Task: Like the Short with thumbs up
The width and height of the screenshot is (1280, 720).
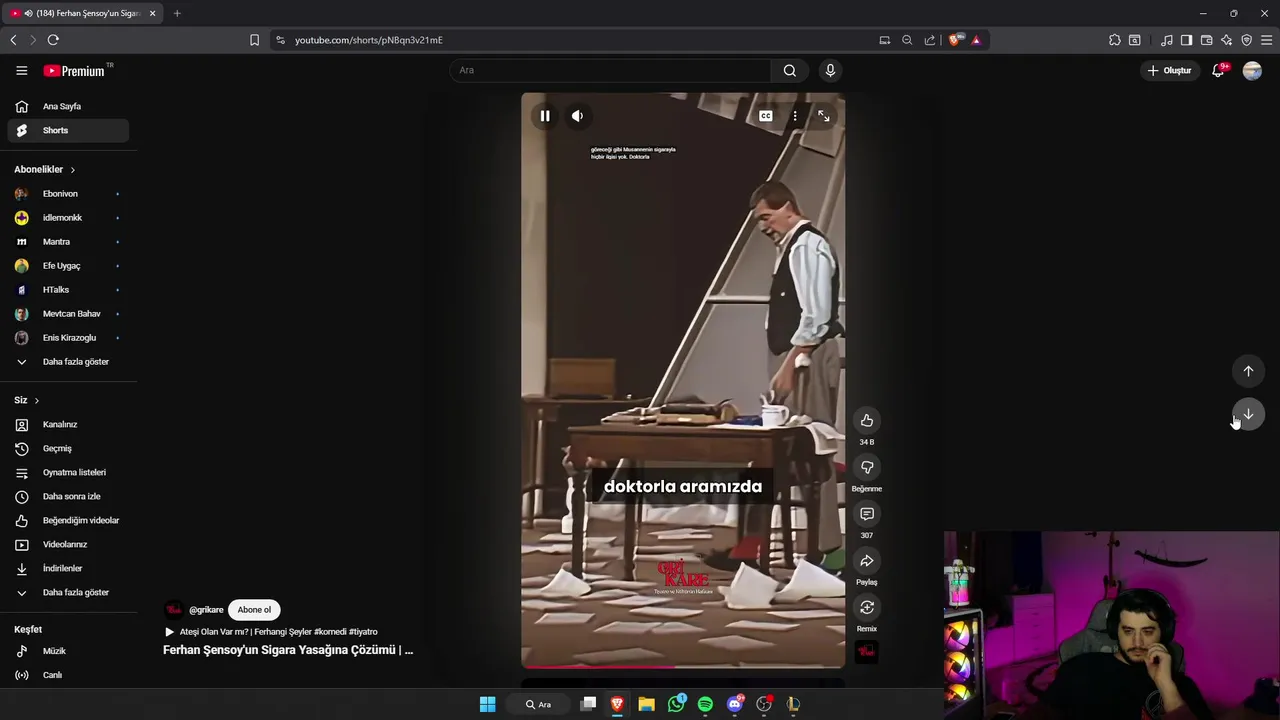Action: (x=867, y=420)
